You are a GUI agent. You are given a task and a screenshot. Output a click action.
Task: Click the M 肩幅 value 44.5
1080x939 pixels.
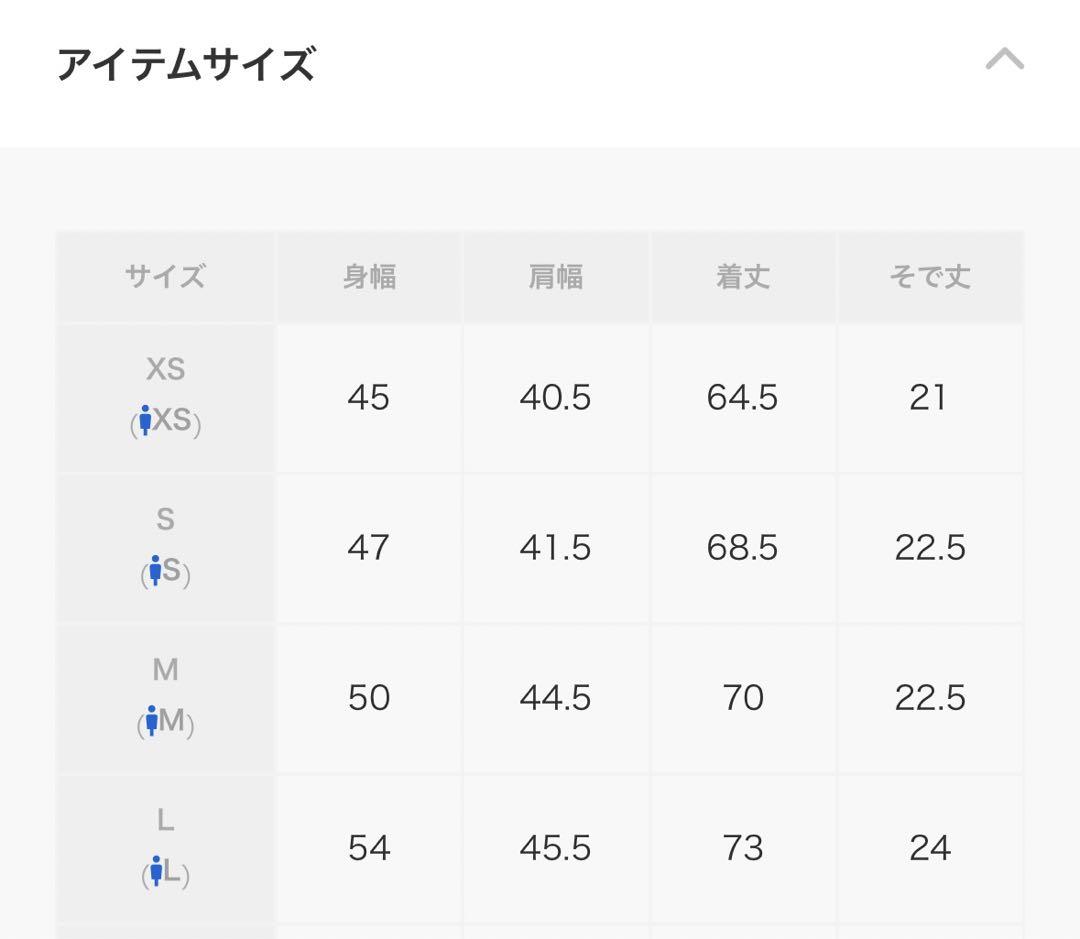pos(555,698)
